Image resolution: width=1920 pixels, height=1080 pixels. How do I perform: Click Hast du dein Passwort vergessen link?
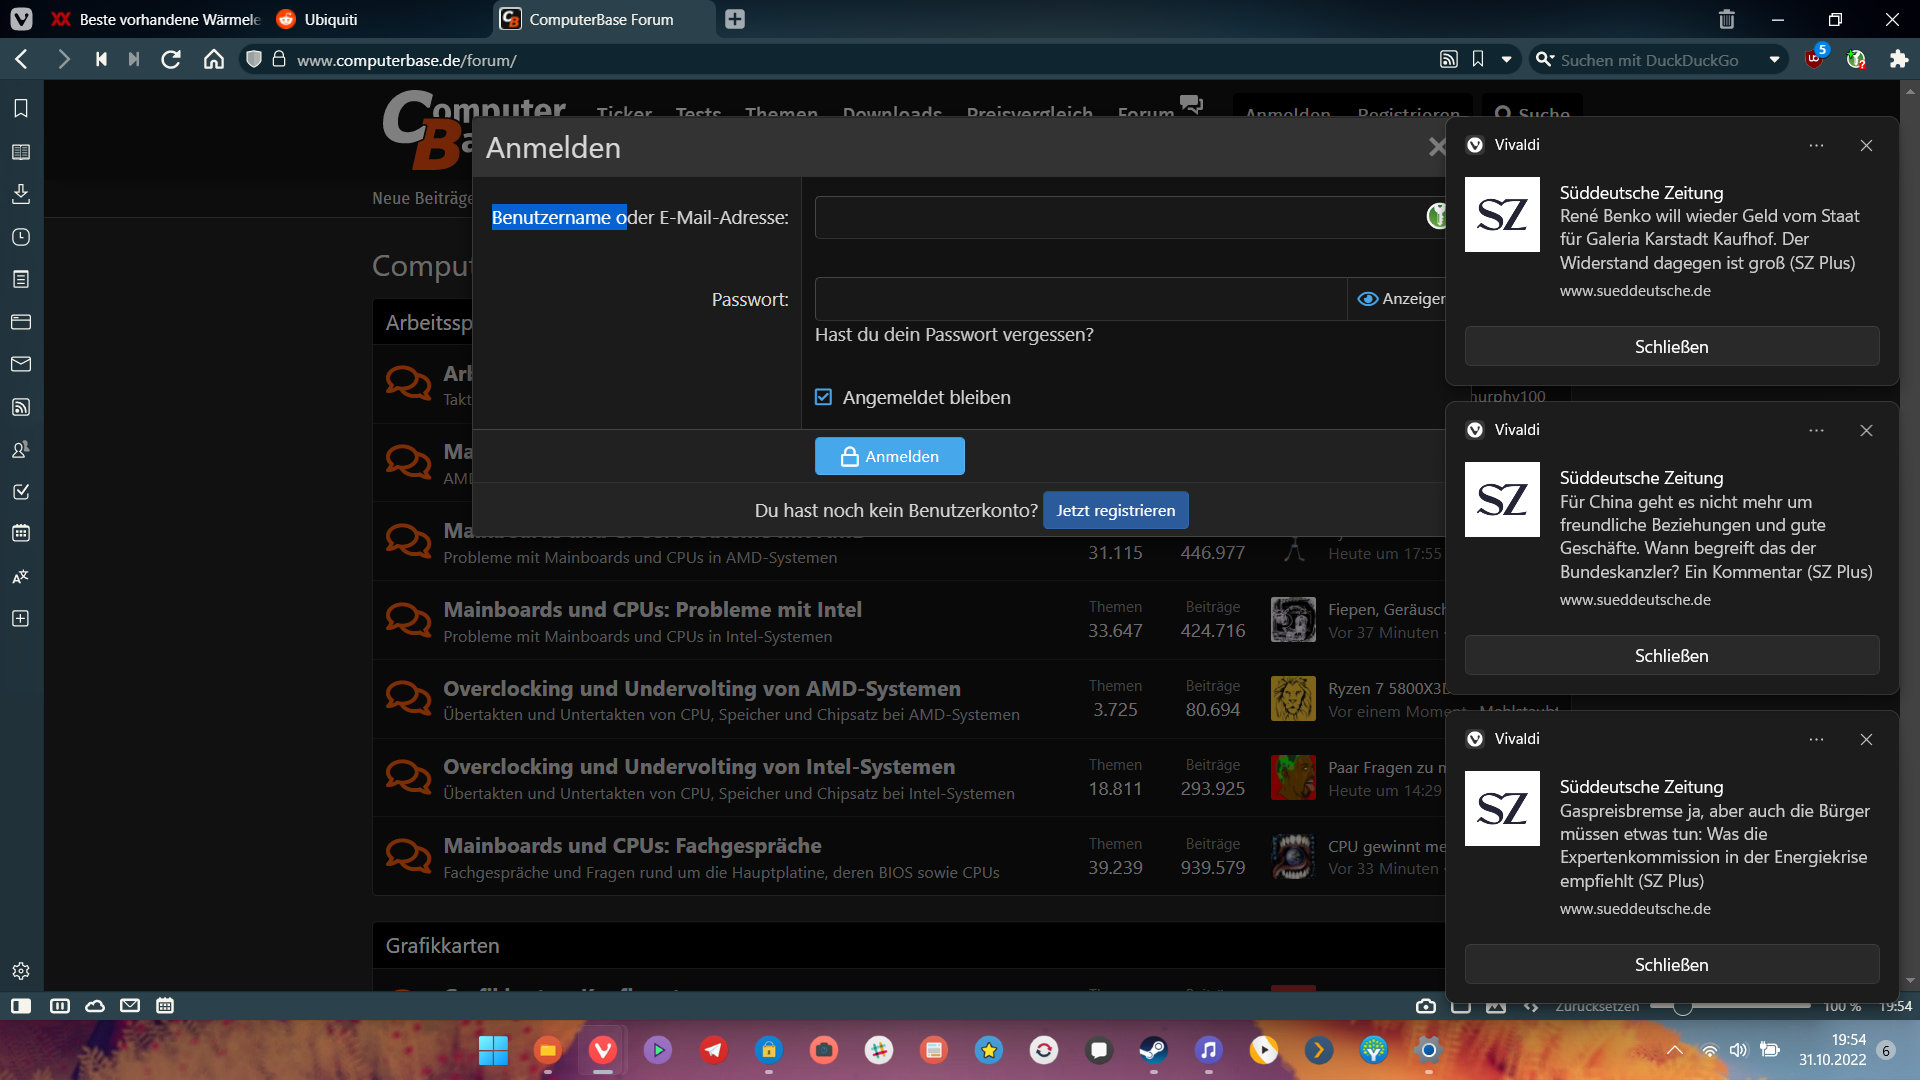click(x=954, y=335)
